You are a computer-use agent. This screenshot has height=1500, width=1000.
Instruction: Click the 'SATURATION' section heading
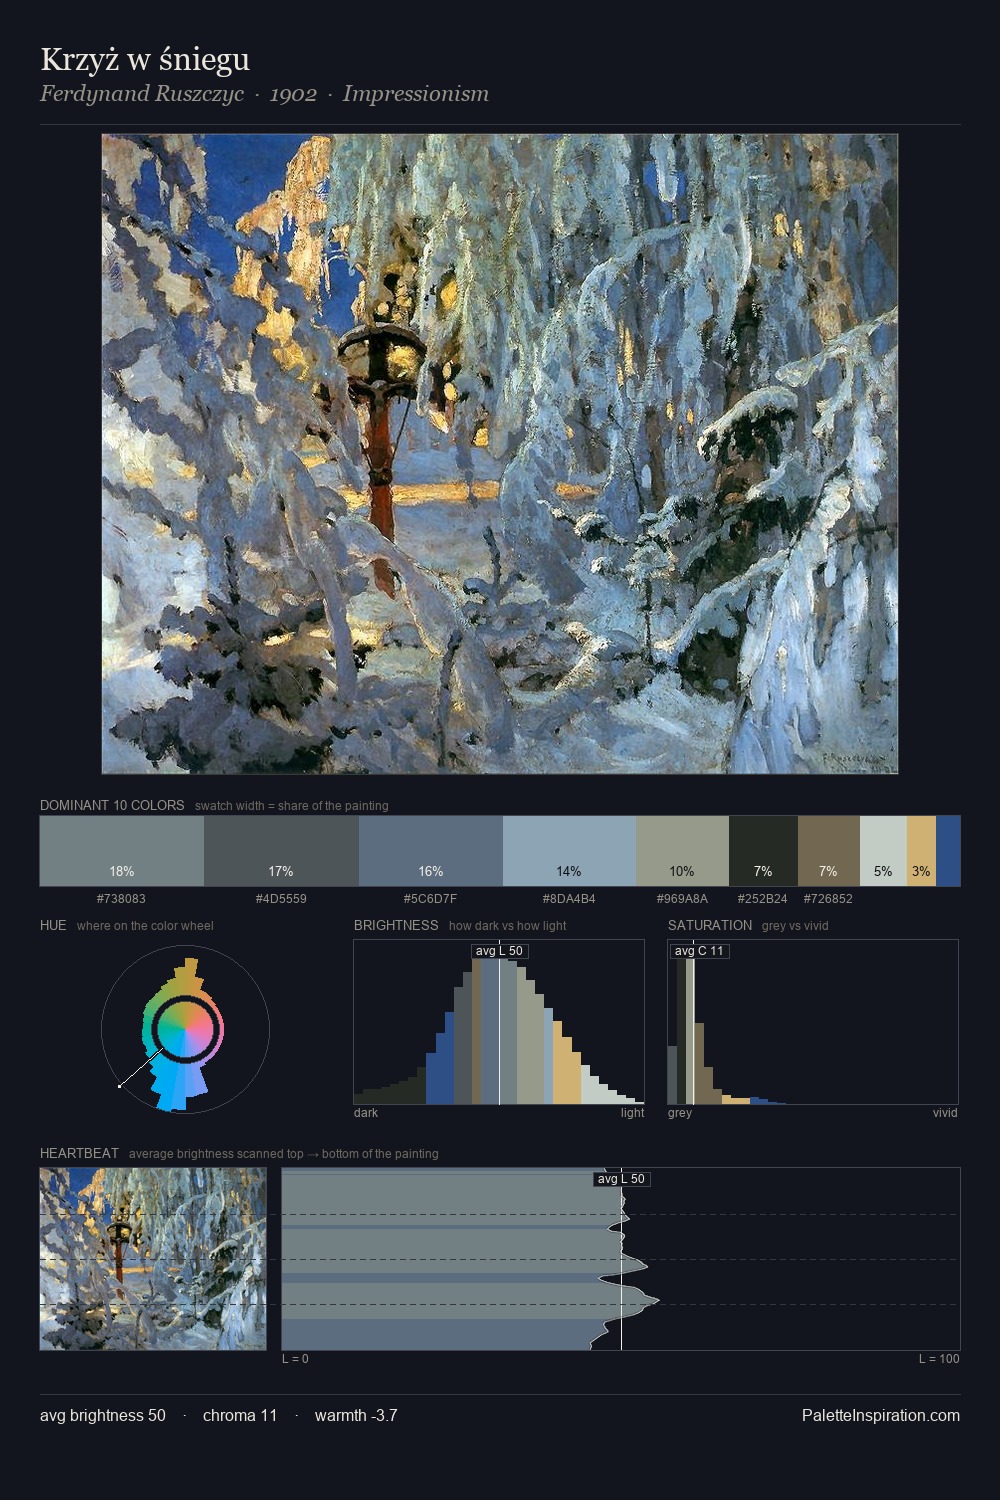(x=710, y=925)
